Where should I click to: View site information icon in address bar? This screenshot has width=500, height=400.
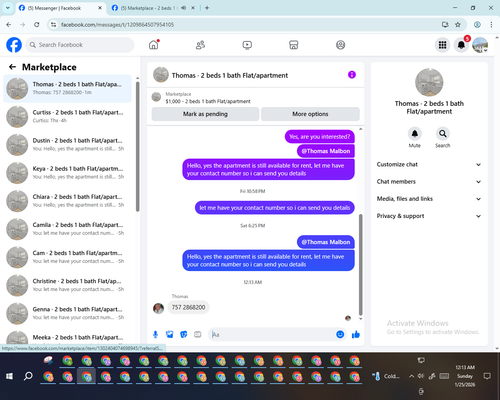(x=54, y=25)
